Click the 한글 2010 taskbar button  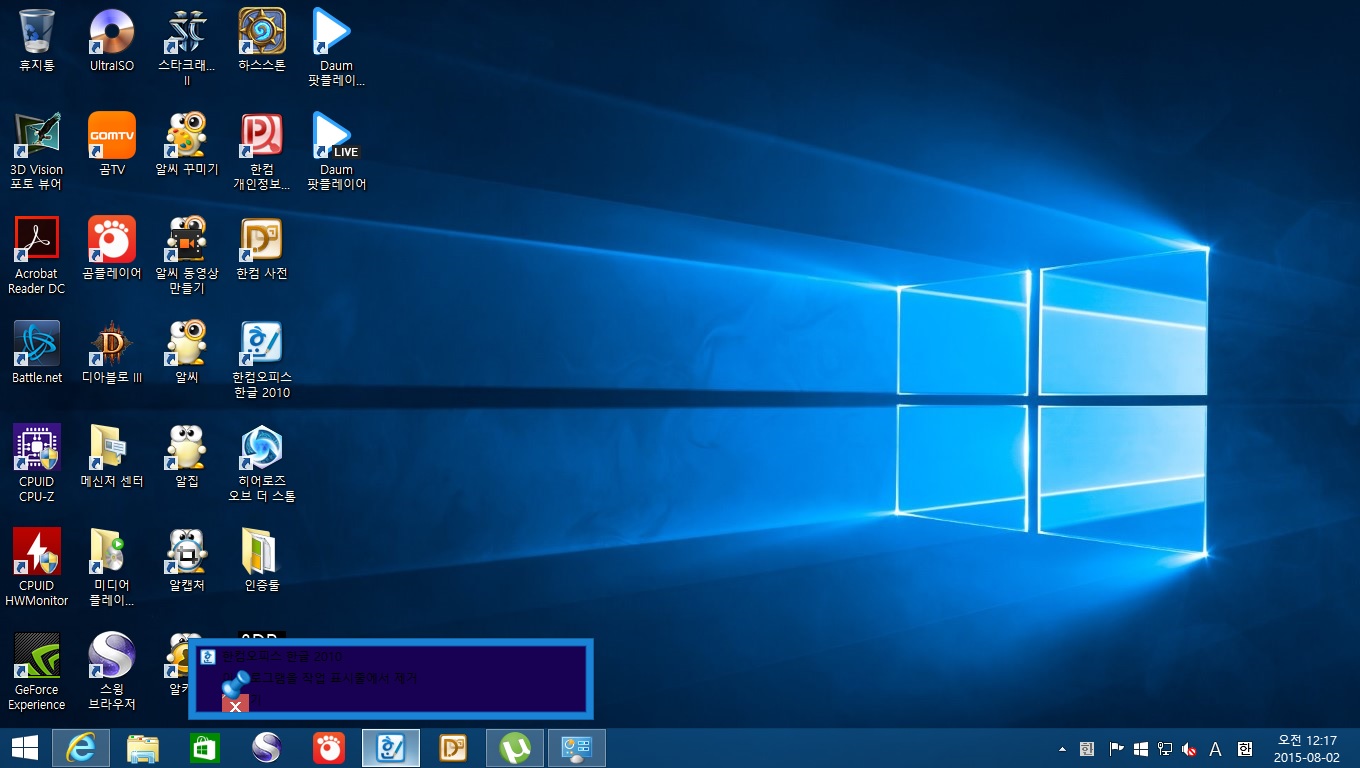391,748
